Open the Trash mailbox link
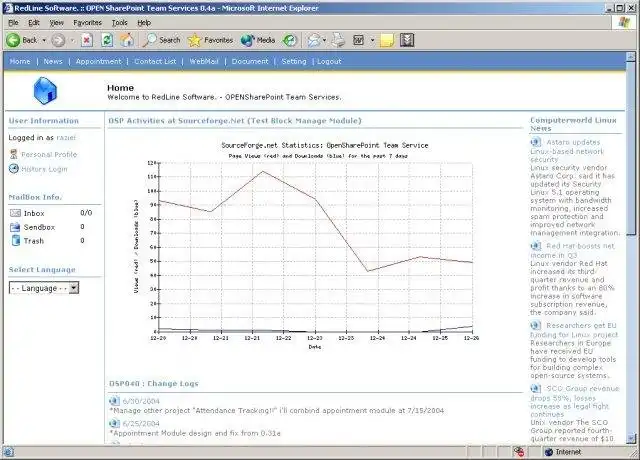 (x=33, y=241)
